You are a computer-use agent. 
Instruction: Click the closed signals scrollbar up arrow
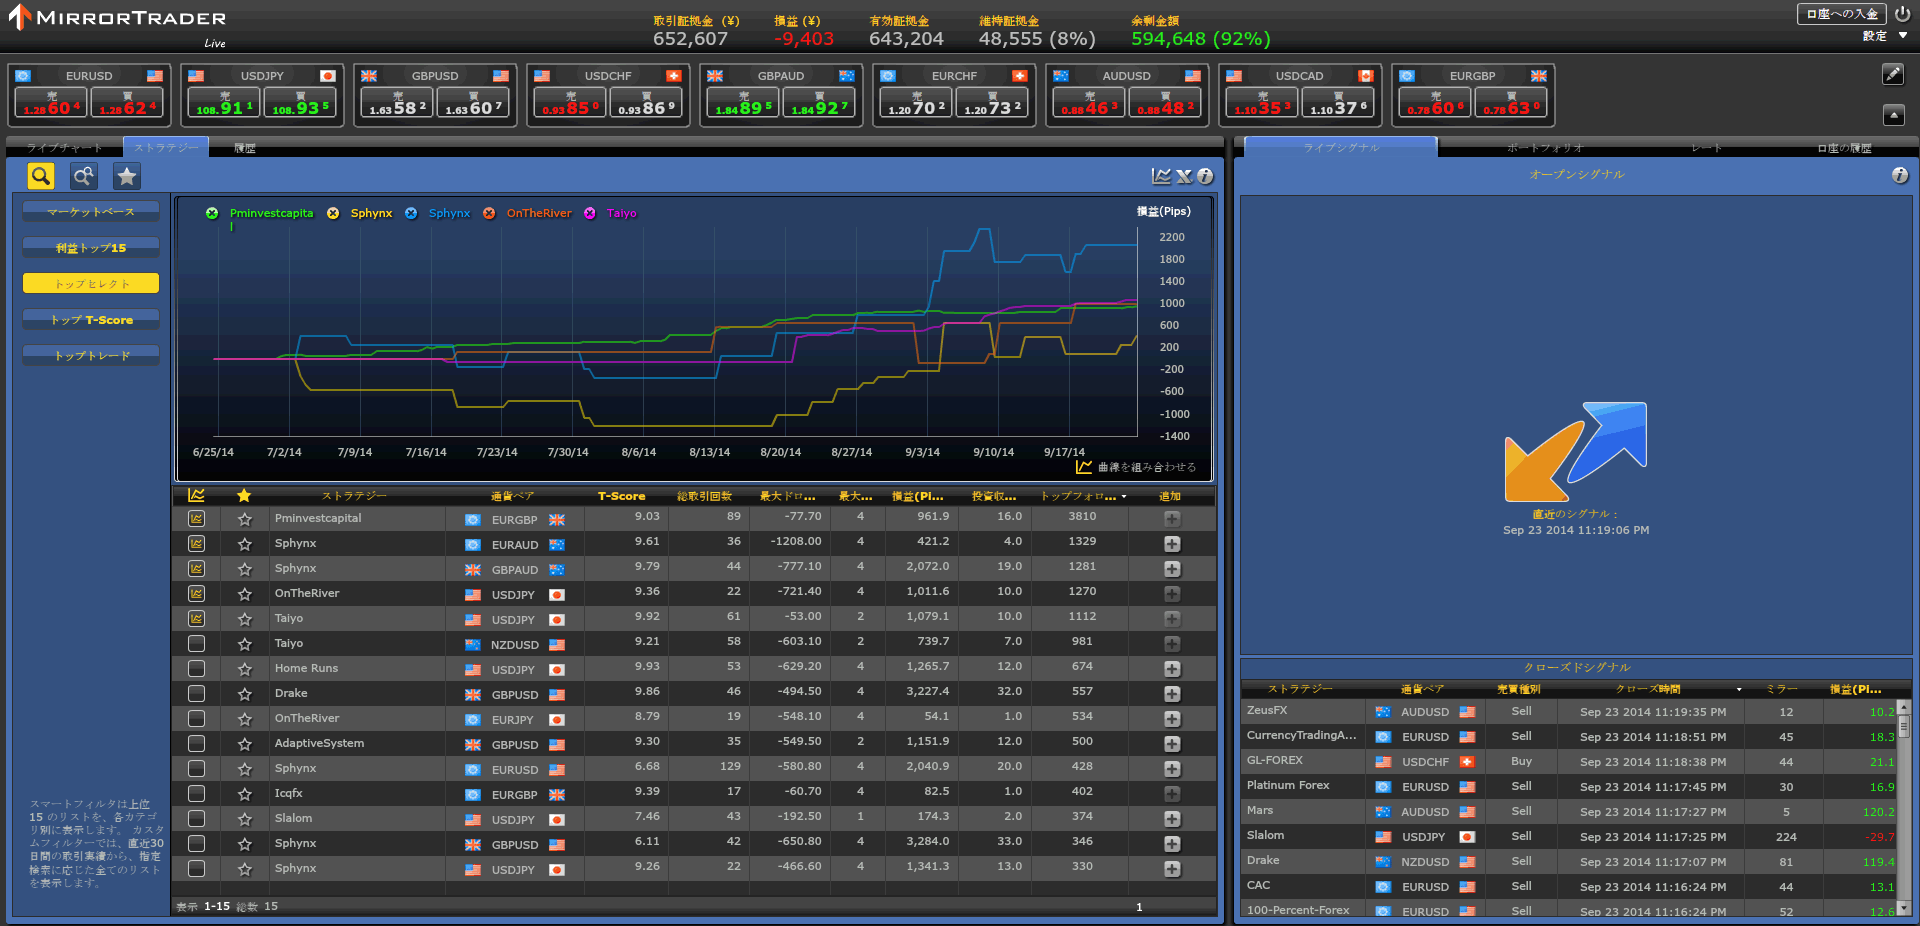pos(1903,706)
